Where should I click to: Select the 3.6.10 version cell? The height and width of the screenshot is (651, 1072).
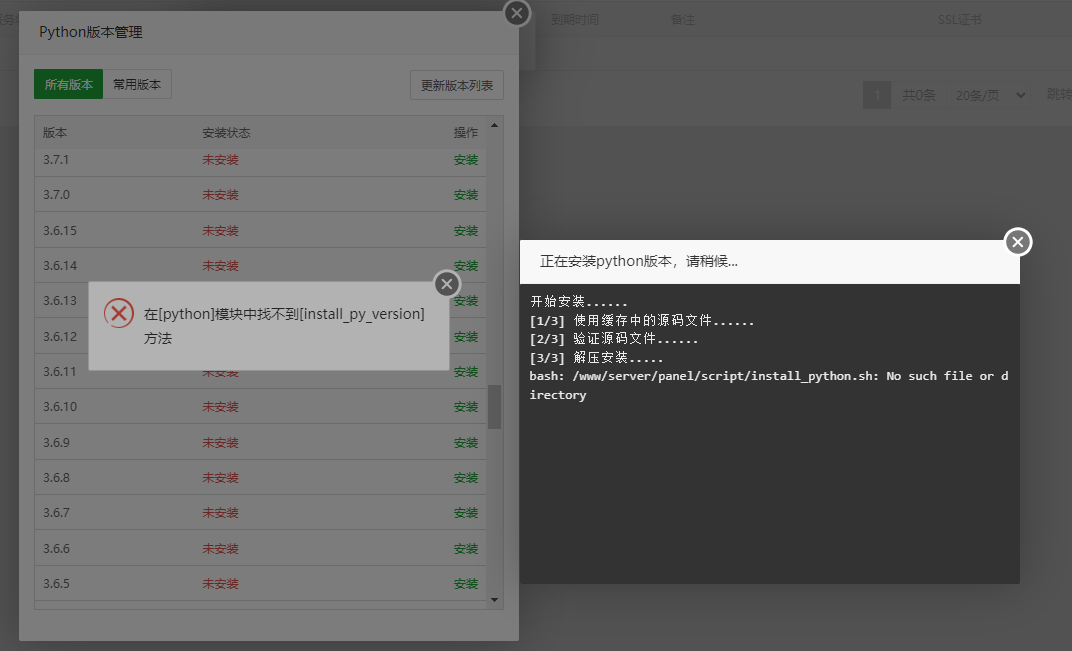pos(60,407)
